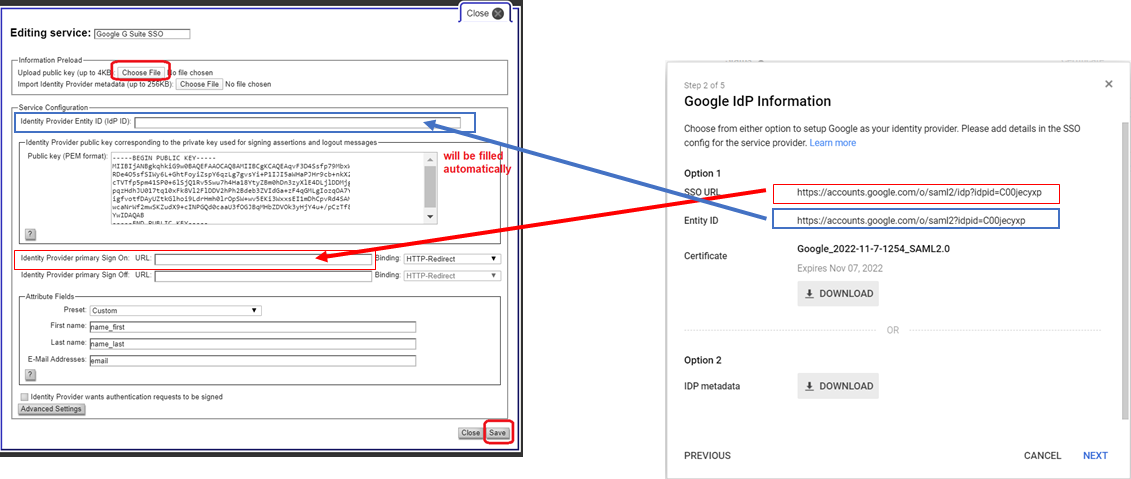Go to PREVIOUS step in Google dialog

click(x=707, y=455)
